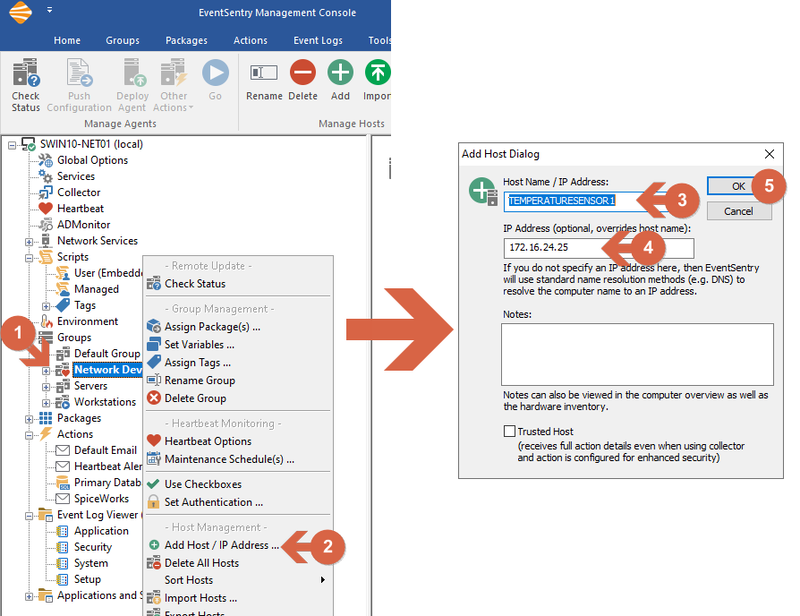Click Cancel in Add Host Dialog
This screenshot has height=616, width=800.
(x=738, y=211)
